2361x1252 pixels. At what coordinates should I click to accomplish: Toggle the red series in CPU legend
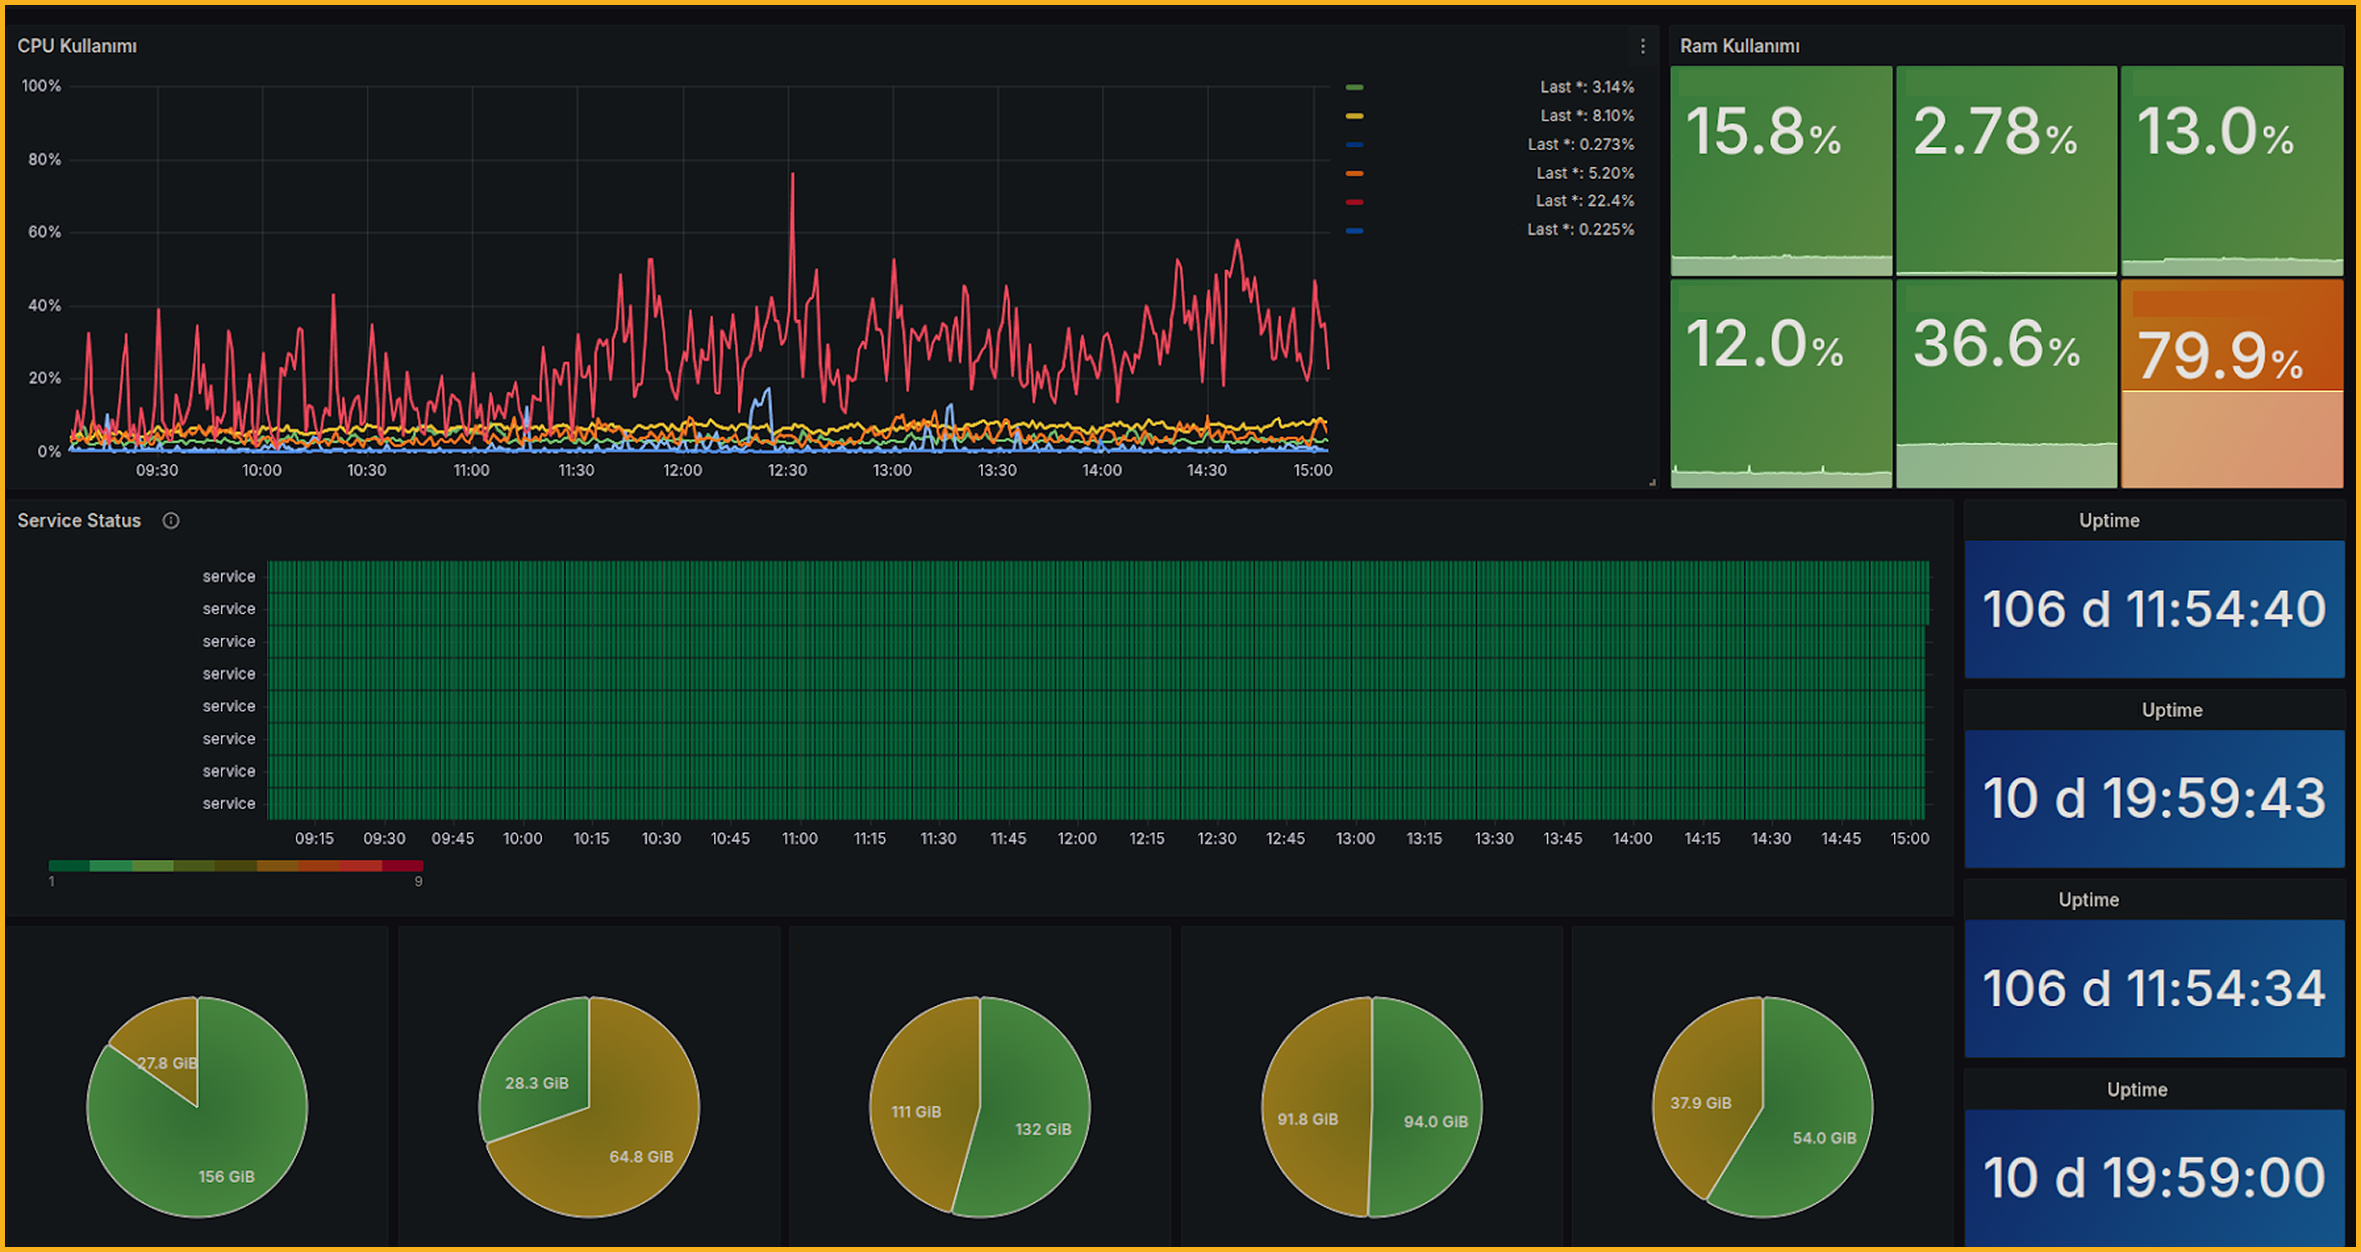(1355, 200)
